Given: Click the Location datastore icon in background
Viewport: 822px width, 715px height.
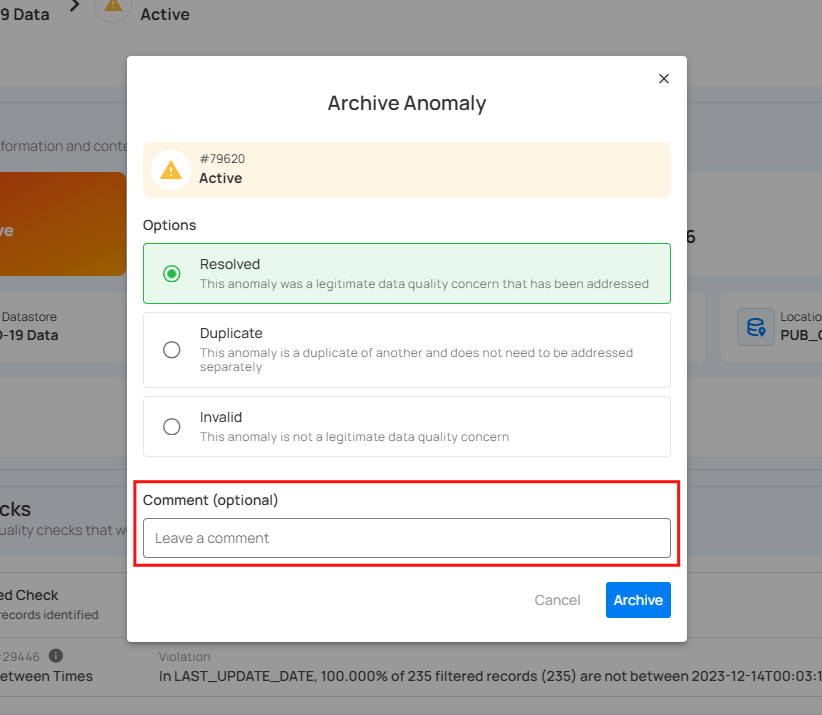Looking at the screenshot, I should tap(755, 327).
